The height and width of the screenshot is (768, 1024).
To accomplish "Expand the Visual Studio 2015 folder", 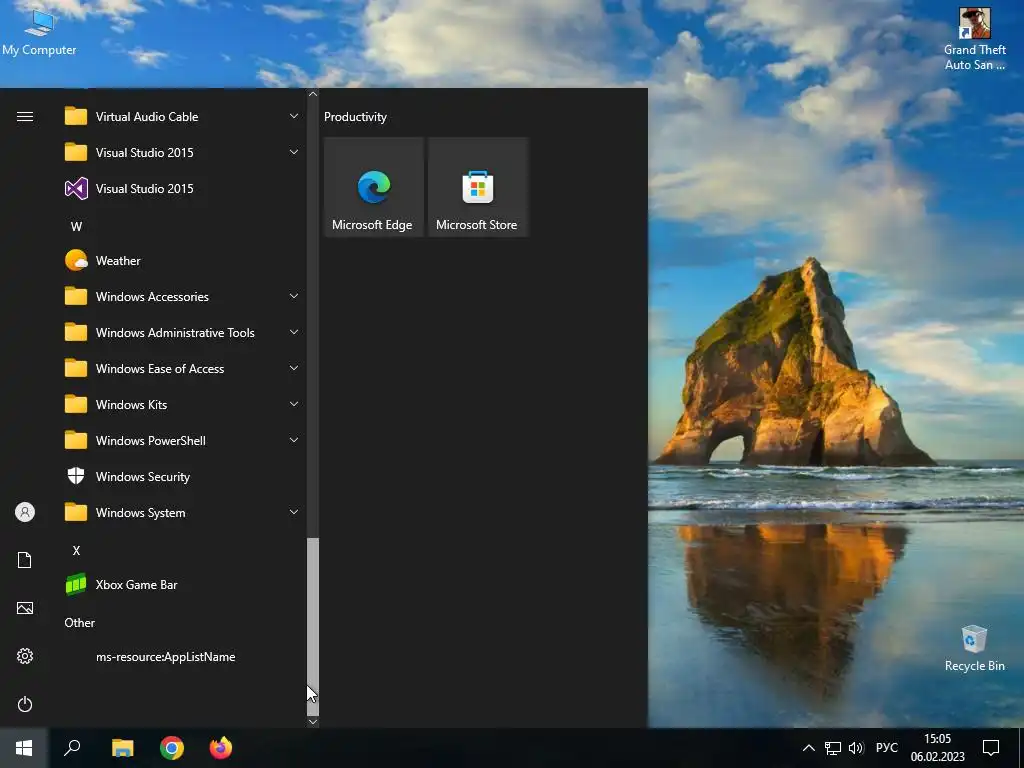I will (182, 153).
